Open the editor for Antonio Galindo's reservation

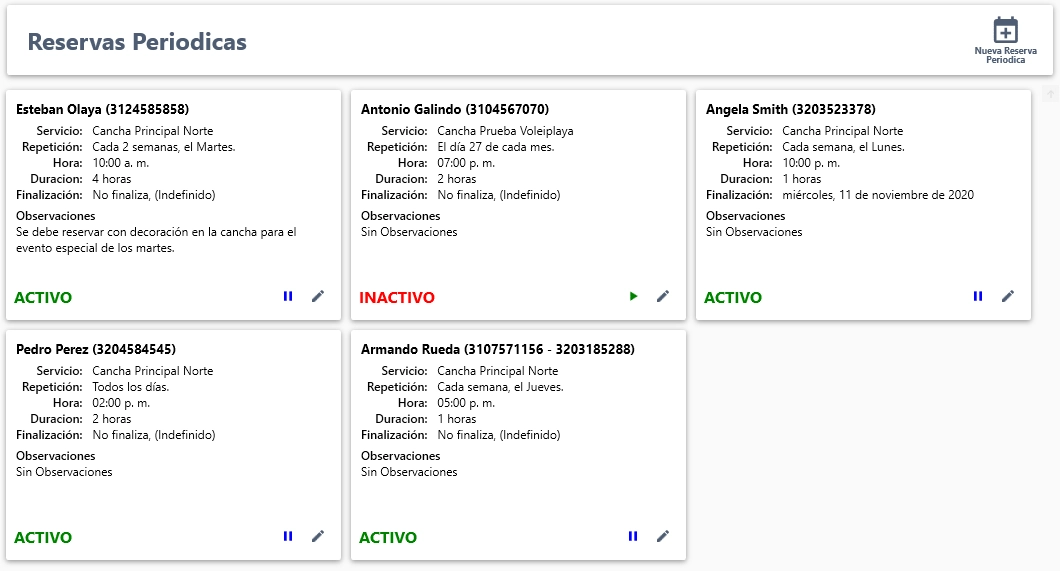(662, 296)
